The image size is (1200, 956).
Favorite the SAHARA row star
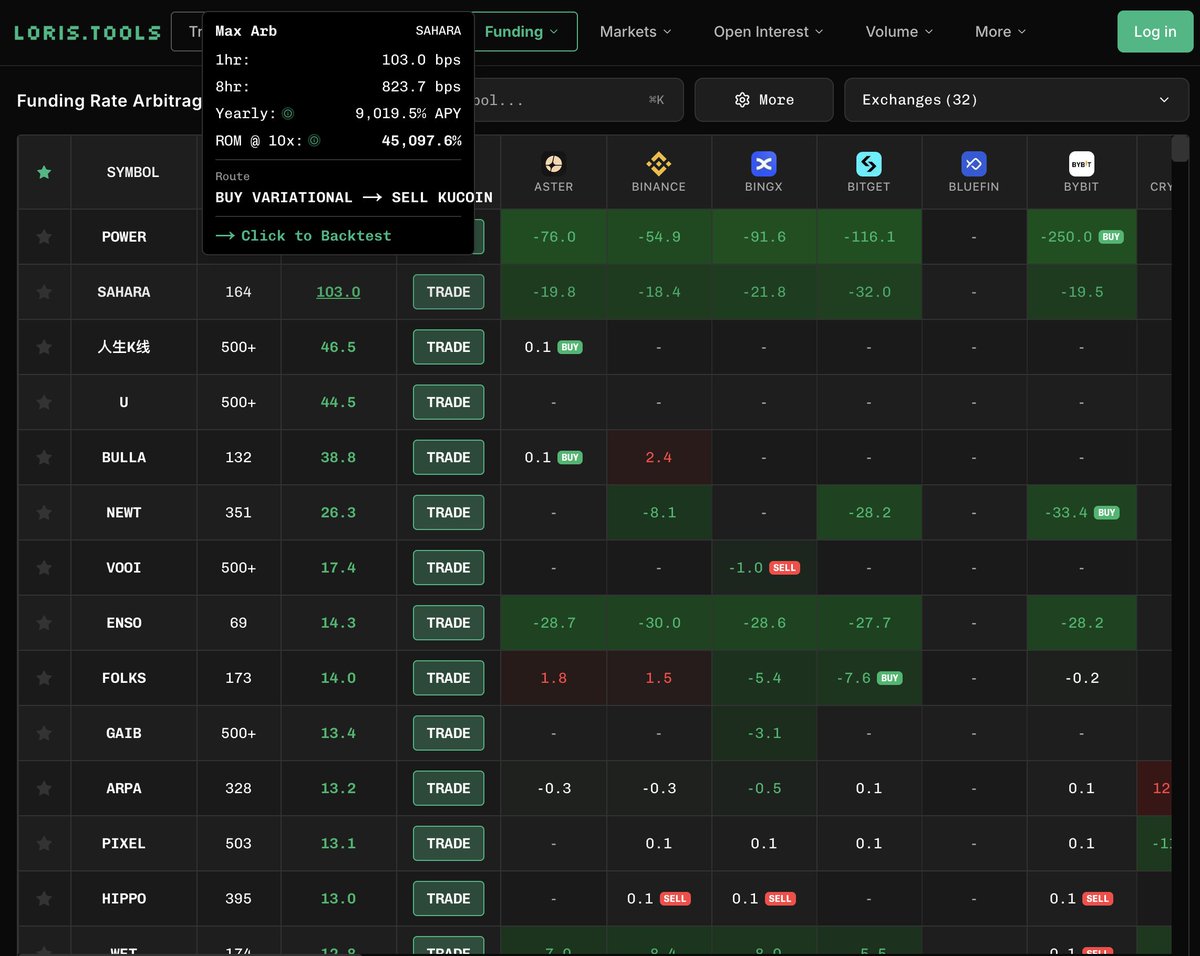44,292
